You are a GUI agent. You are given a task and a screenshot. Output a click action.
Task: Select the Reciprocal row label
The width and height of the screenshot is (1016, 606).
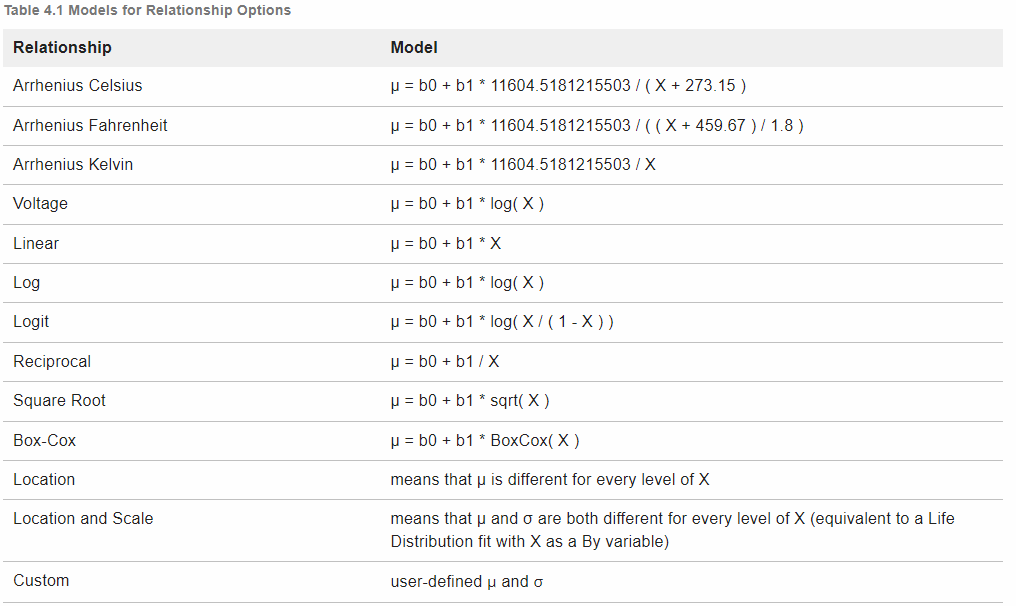click(x=51, y=362)
